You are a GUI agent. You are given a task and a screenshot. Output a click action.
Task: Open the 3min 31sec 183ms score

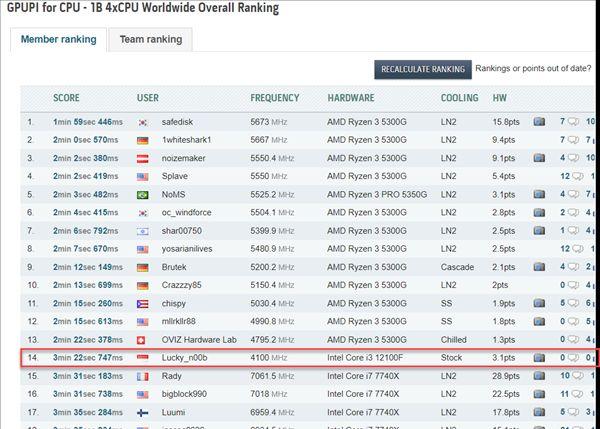88,376
